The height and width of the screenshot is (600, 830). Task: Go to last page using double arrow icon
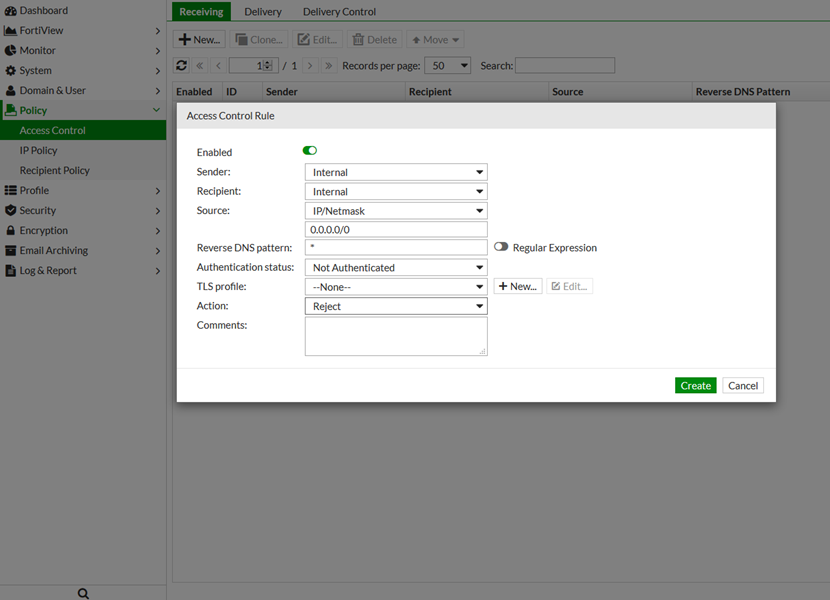tap(329, 66)
